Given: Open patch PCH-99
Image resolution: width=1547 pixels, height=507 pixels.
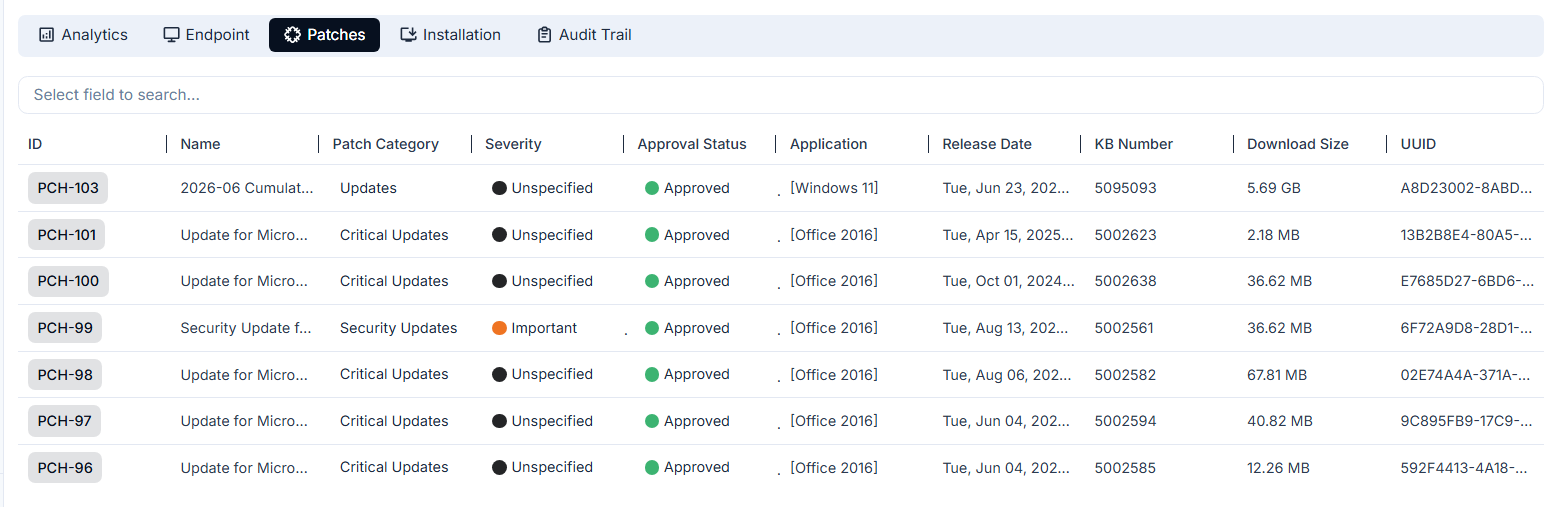Looking at the screenshot, I should pyautogui.click(x=65, y=328).
